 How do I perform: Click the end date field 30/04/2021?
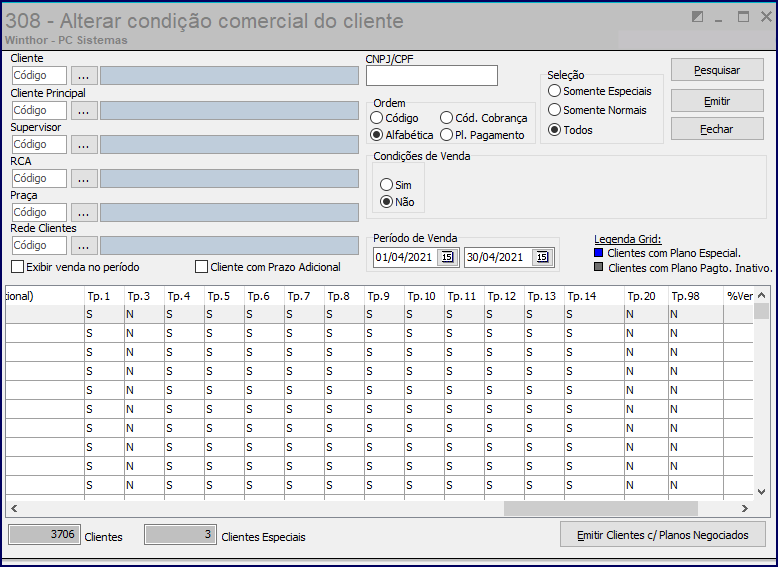pos(498,257)
